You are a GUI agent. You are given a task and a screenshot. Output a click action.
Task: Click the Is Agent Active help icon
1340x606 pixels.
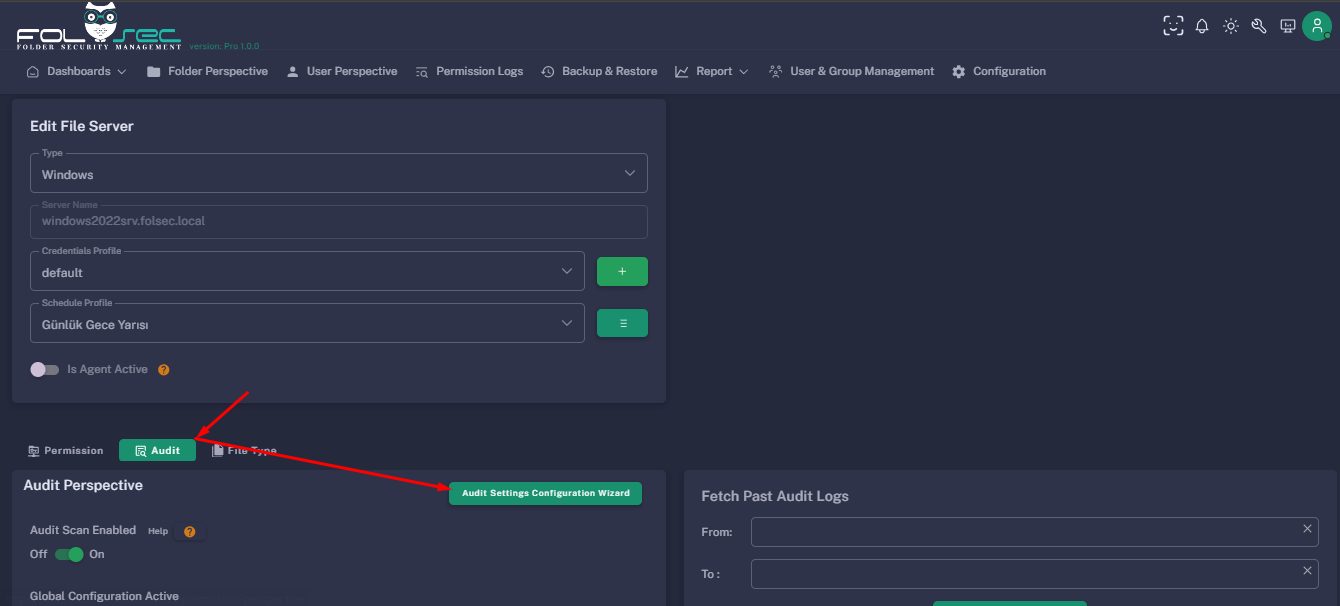(164, 370)
